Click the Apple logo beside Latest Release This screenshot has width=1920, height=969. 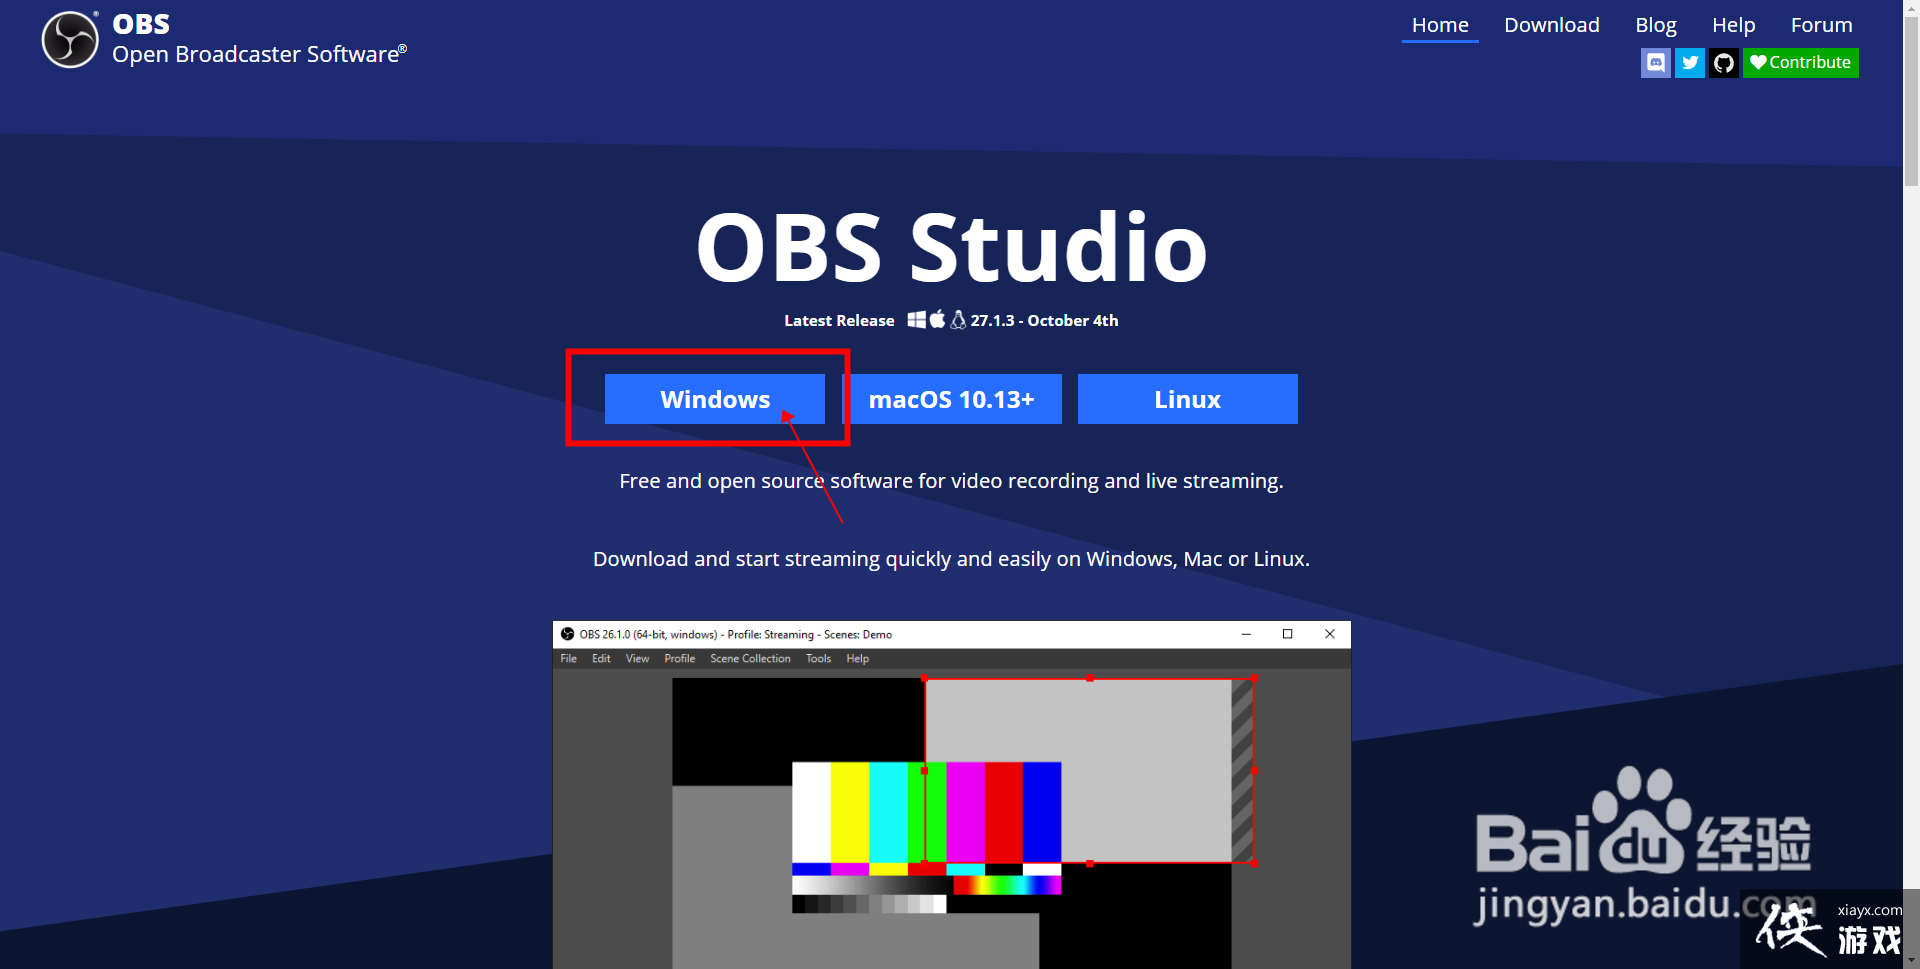(x=937, y=319)
